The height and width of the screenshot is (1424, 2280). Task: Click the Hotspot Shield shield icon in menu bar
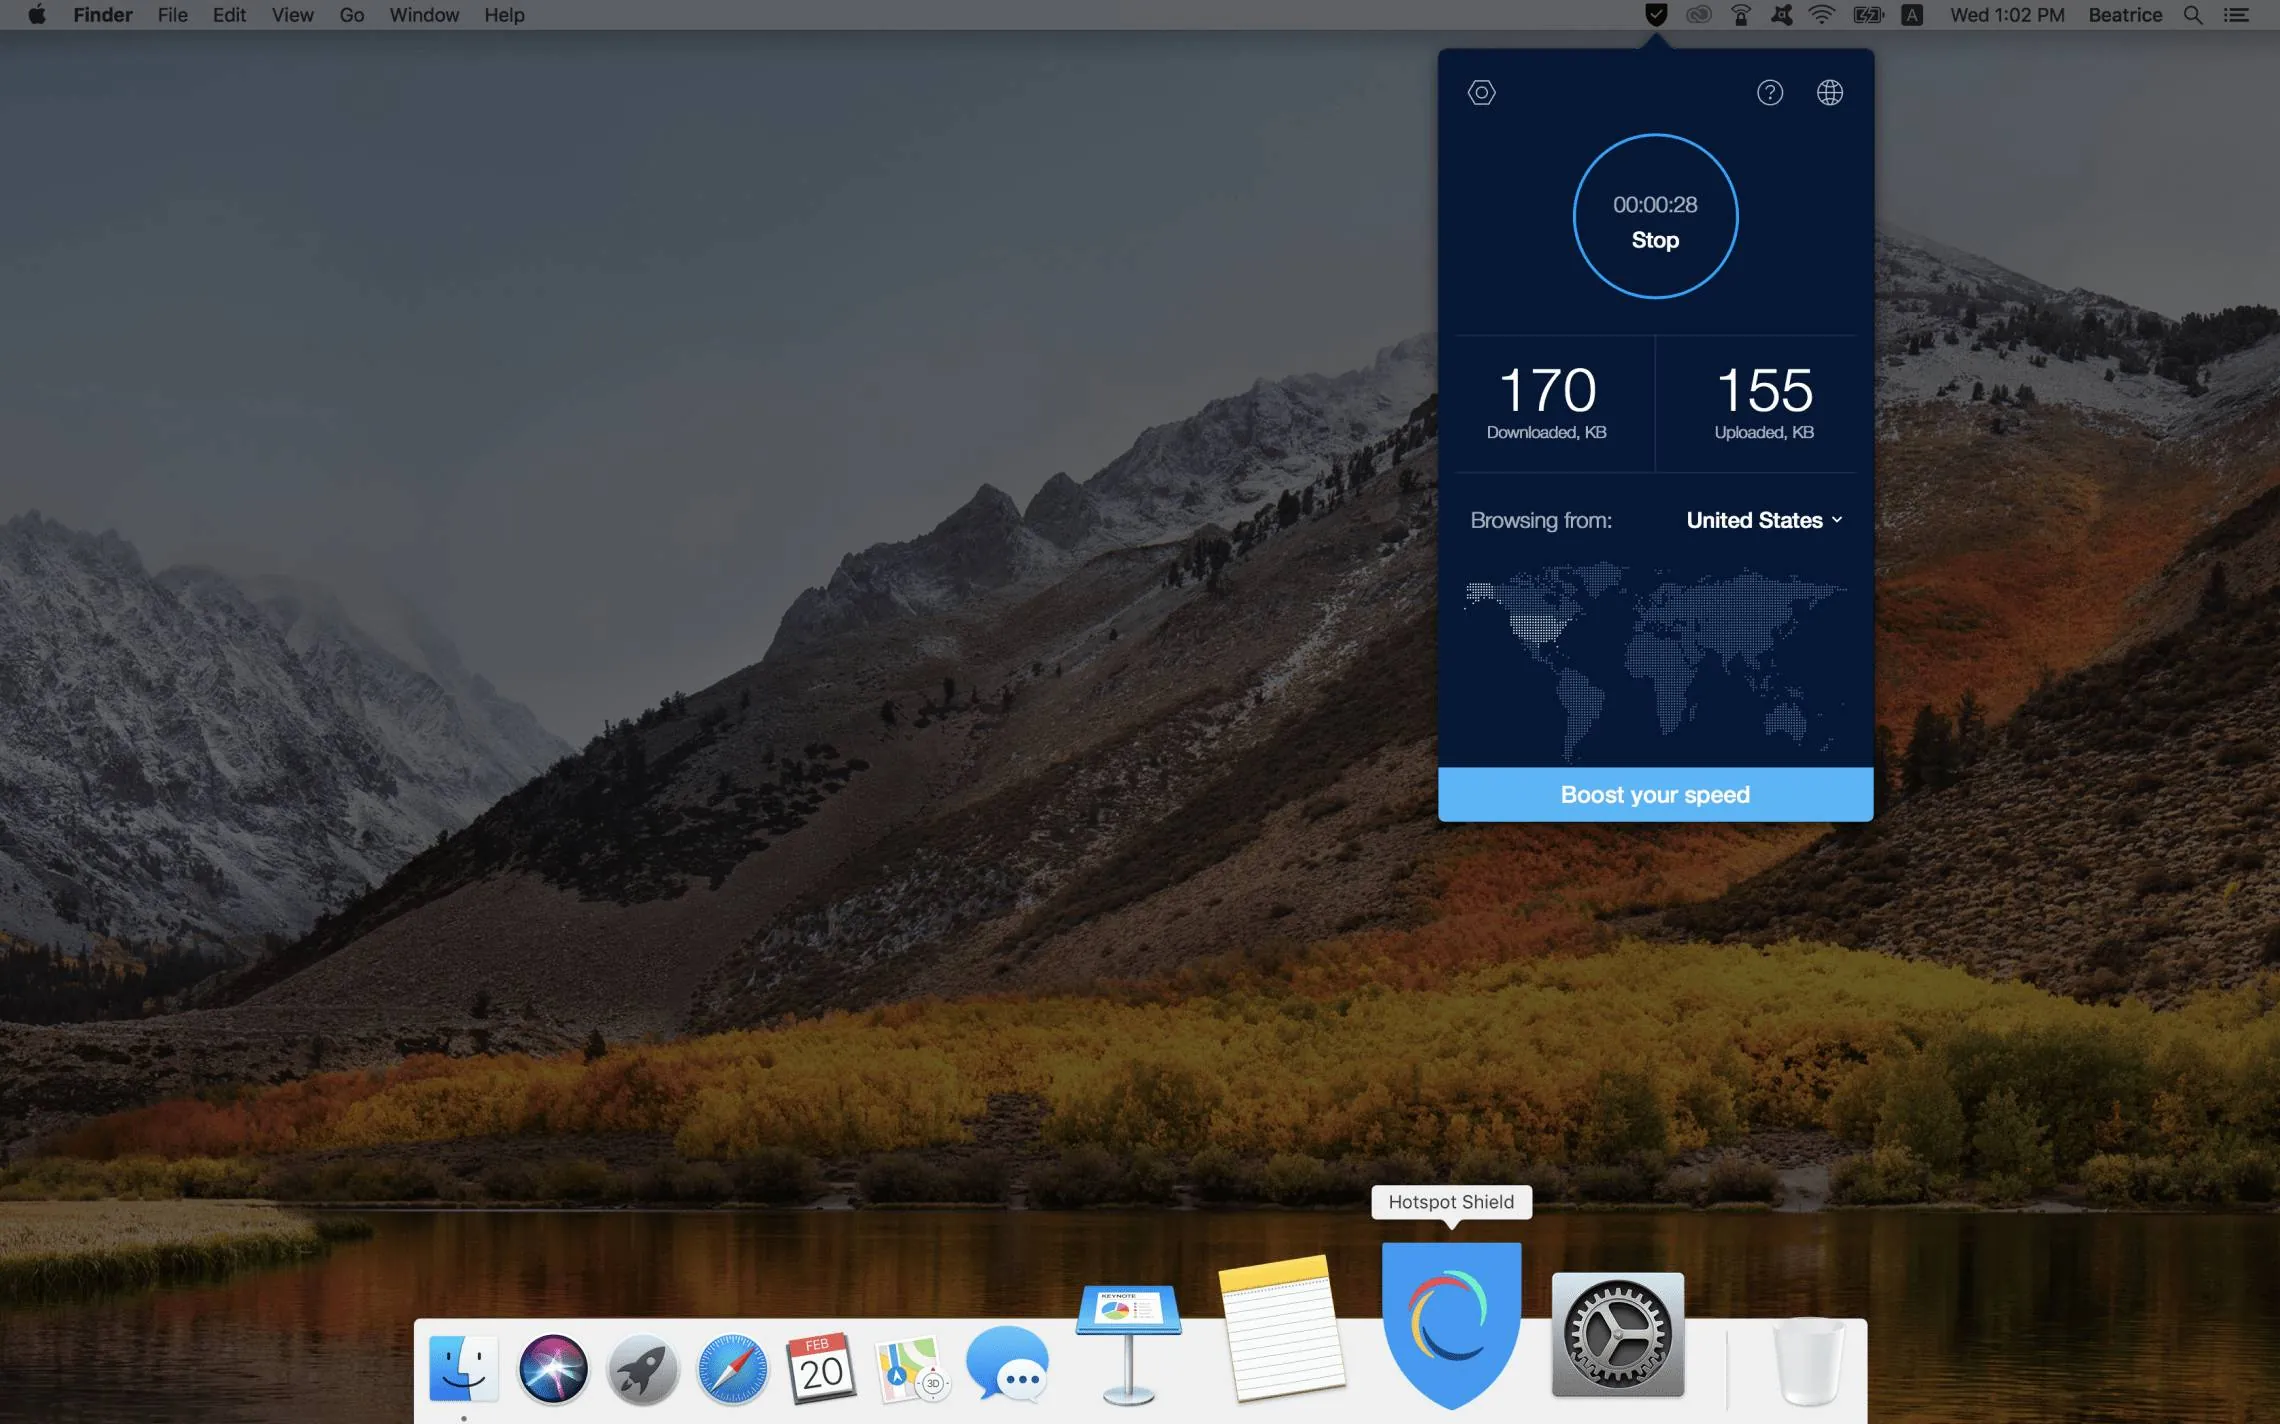click(1655, 14)
